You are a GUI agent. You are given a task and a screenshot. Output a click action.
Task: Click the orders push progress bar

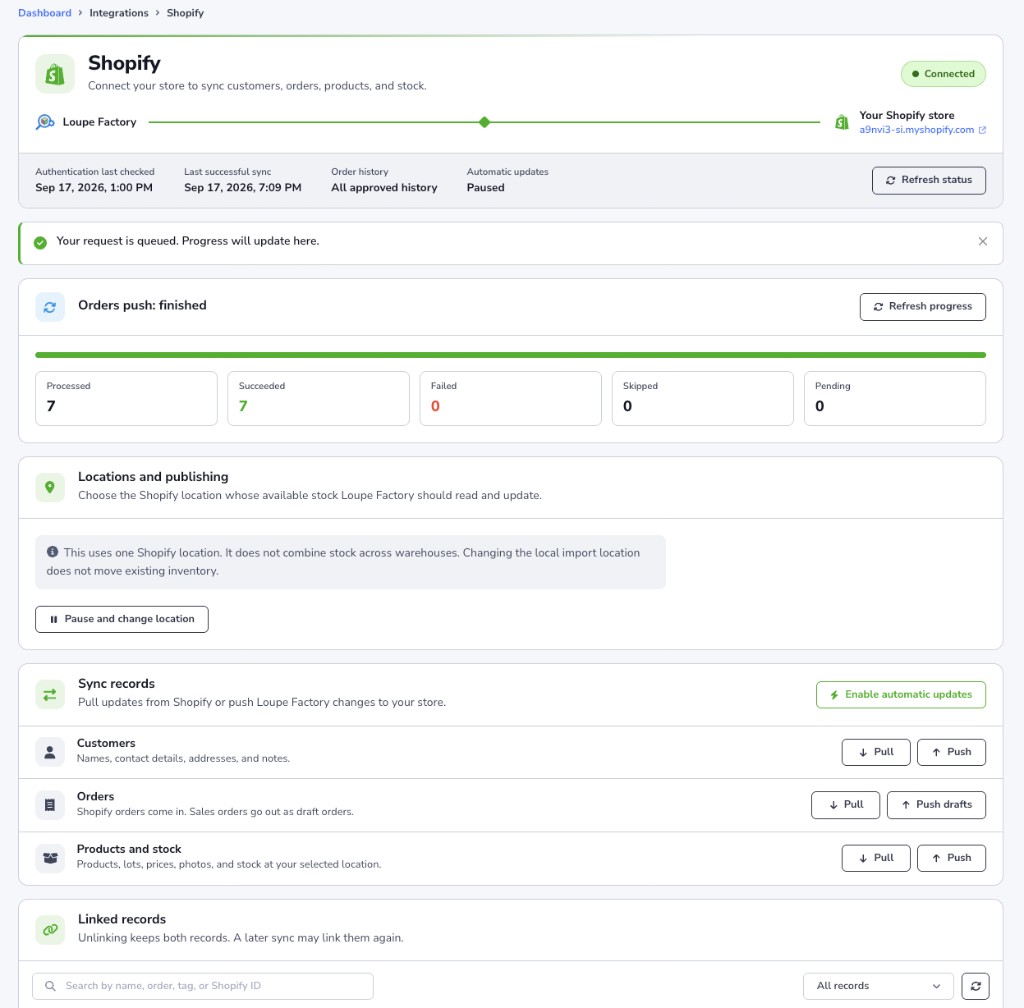tap(510, 355)
